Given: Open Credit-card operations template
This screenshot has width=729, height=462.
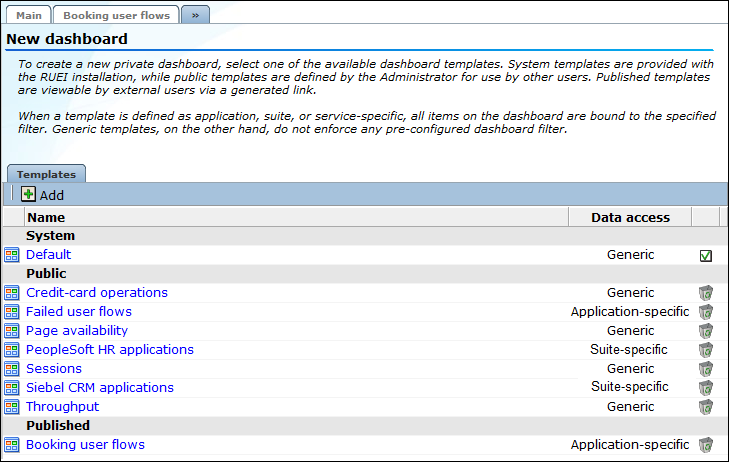Looking at the screenshot, I should (x=97, y=293).
